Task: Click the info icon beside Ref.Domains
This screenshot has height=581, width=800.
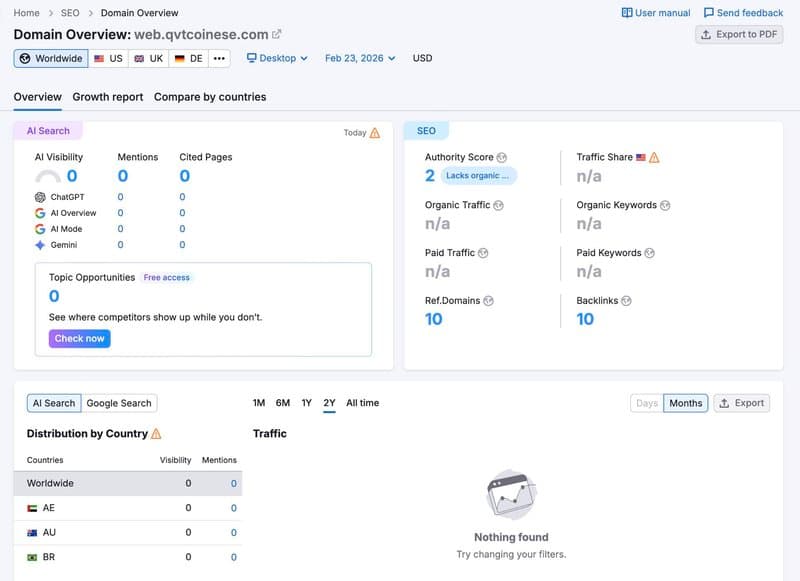Action: click(x=488, y=301)
